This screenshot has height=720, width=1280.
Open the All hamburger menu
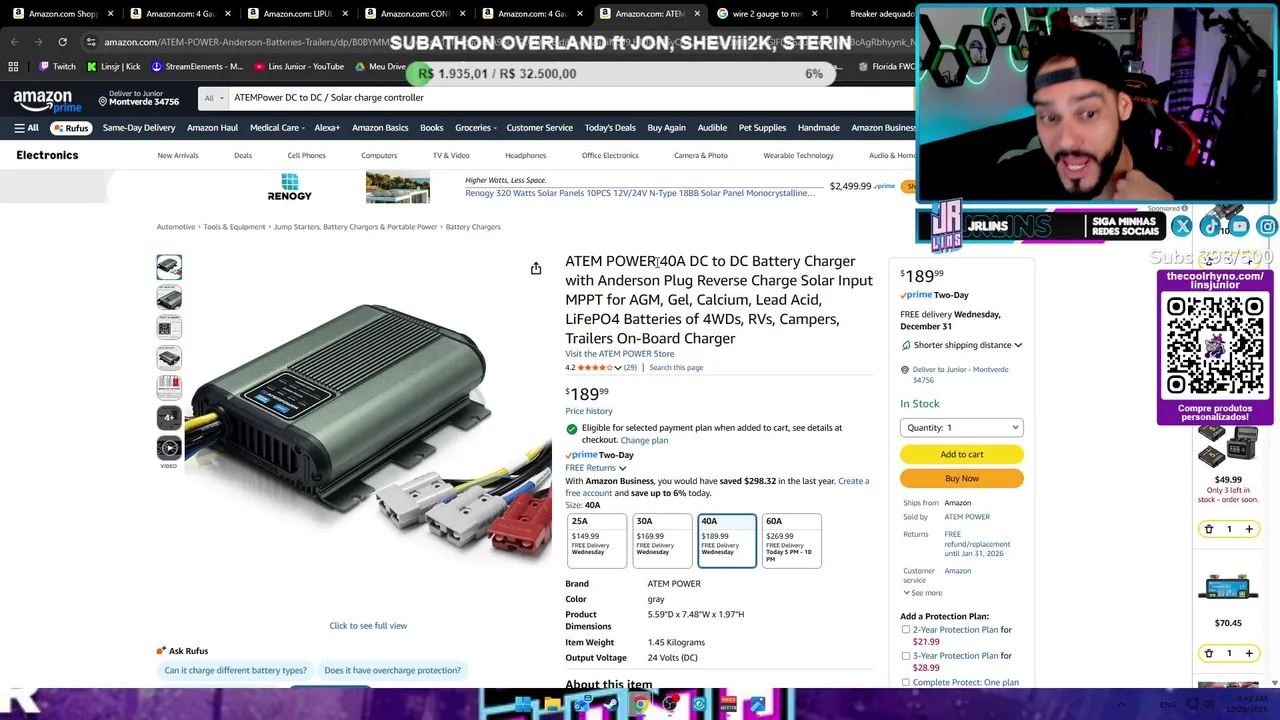coord(26,128)
